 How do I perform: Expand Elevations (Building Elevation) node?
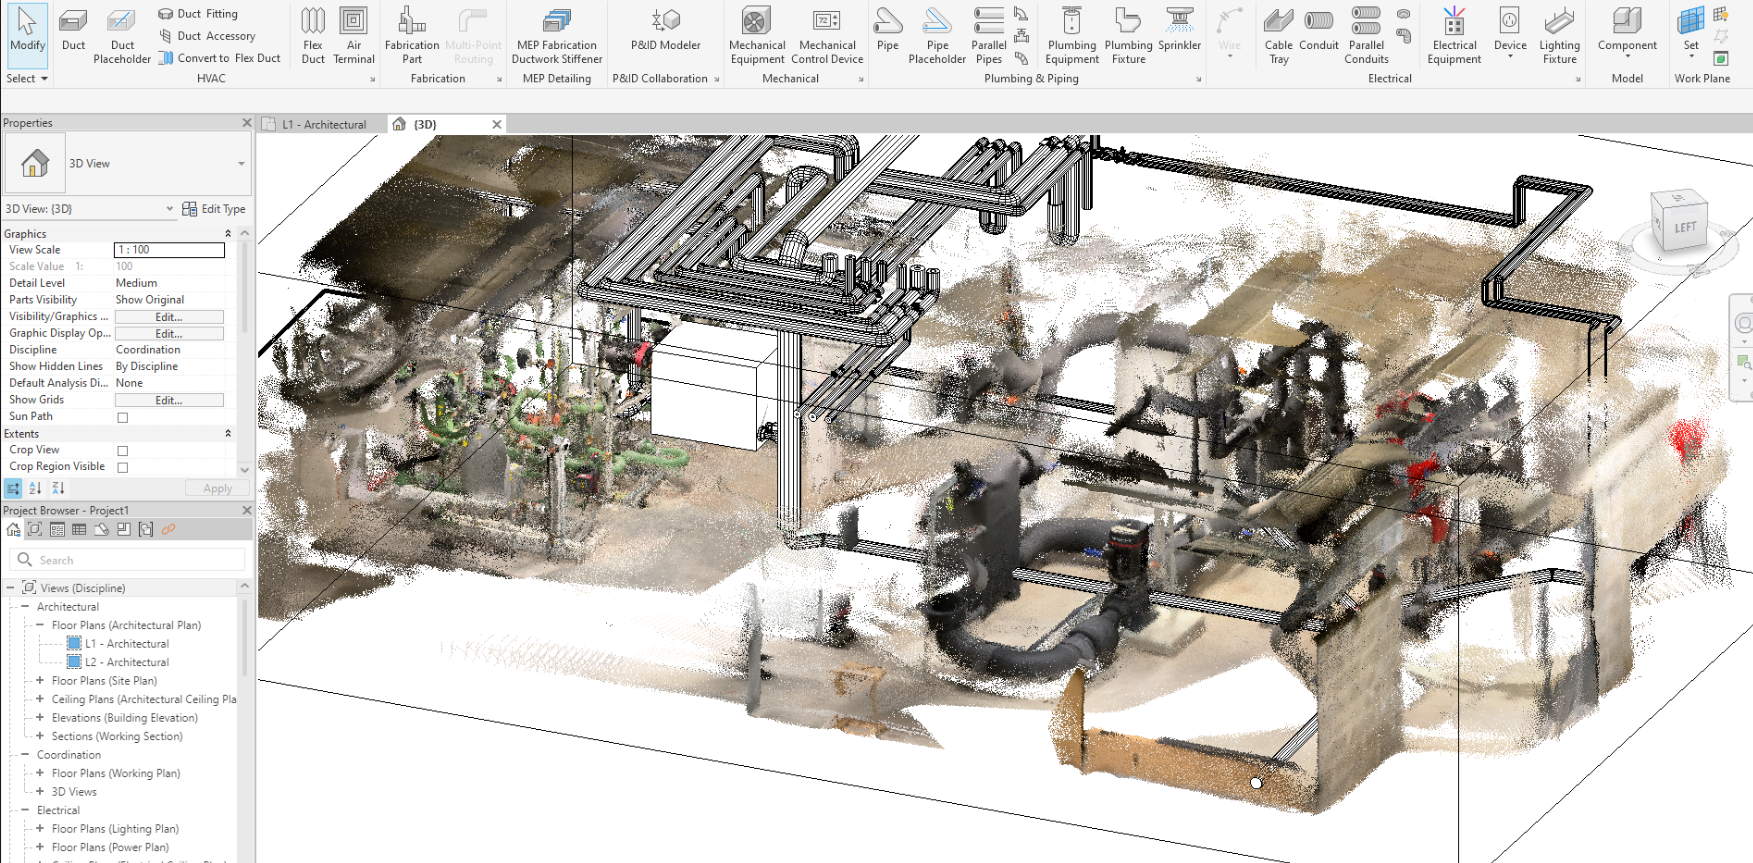coord(40,717)
